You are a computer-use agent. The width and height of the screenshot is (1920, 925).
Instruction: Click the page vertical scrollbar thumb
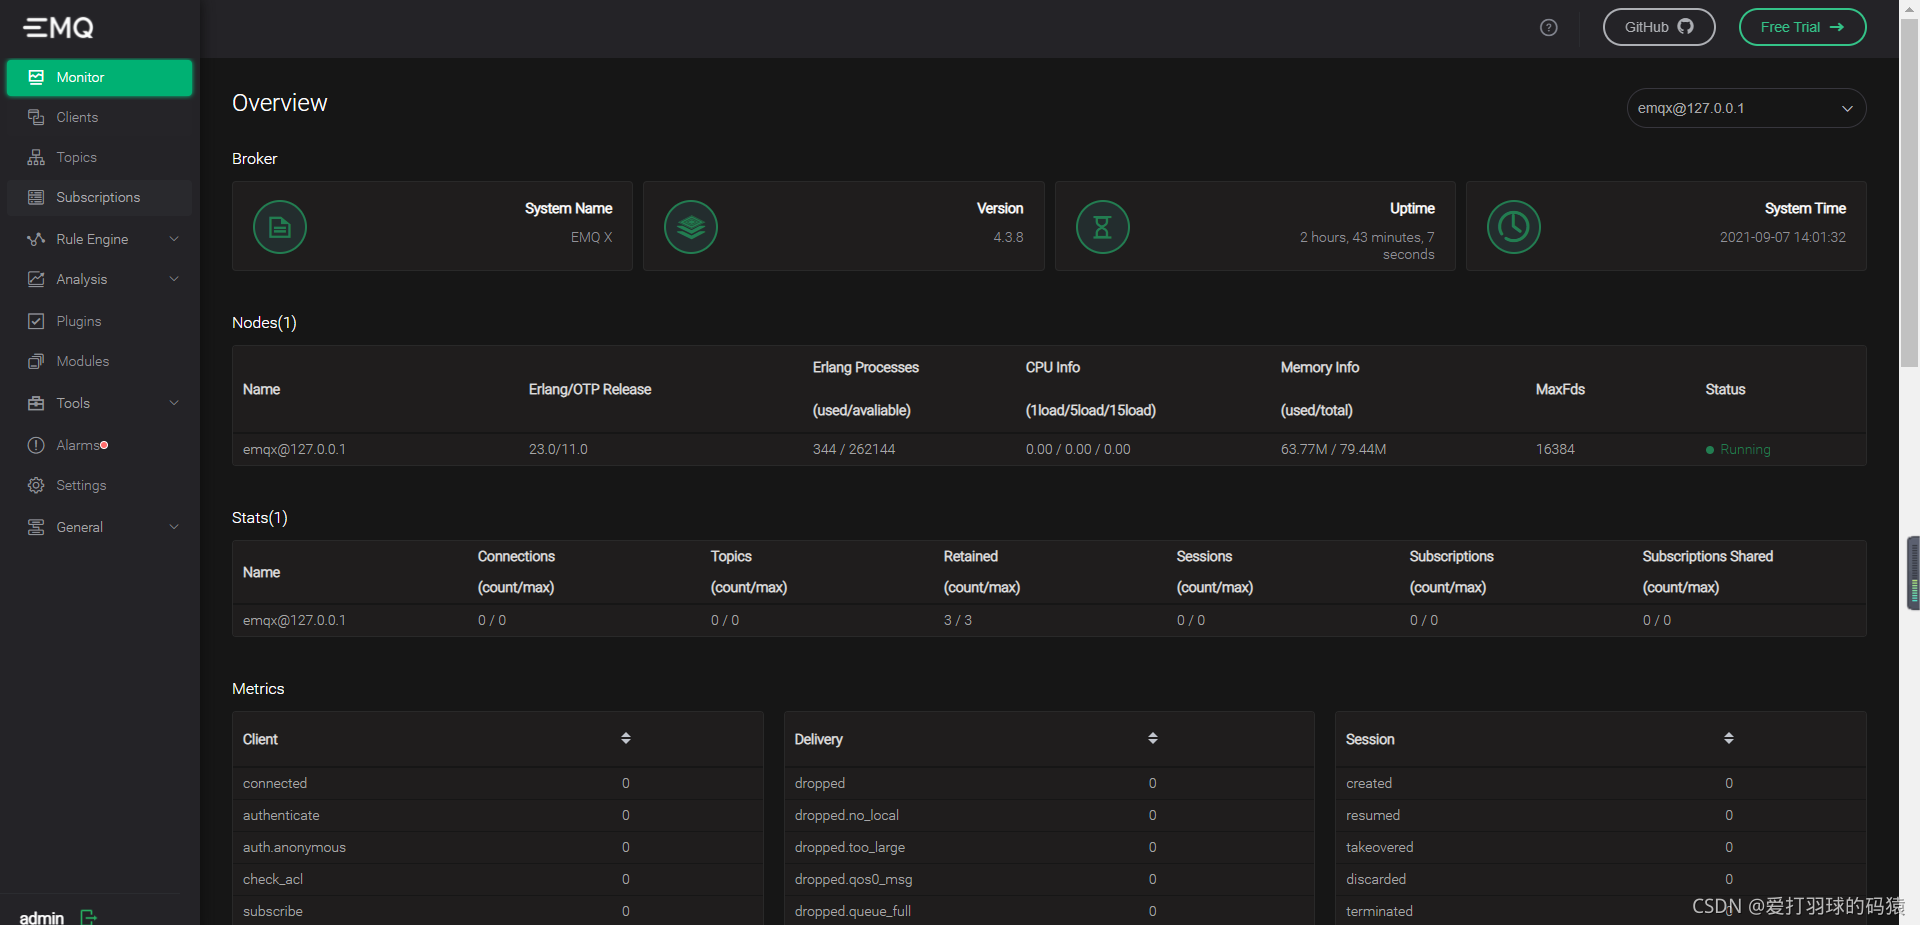pos(1909,195)
